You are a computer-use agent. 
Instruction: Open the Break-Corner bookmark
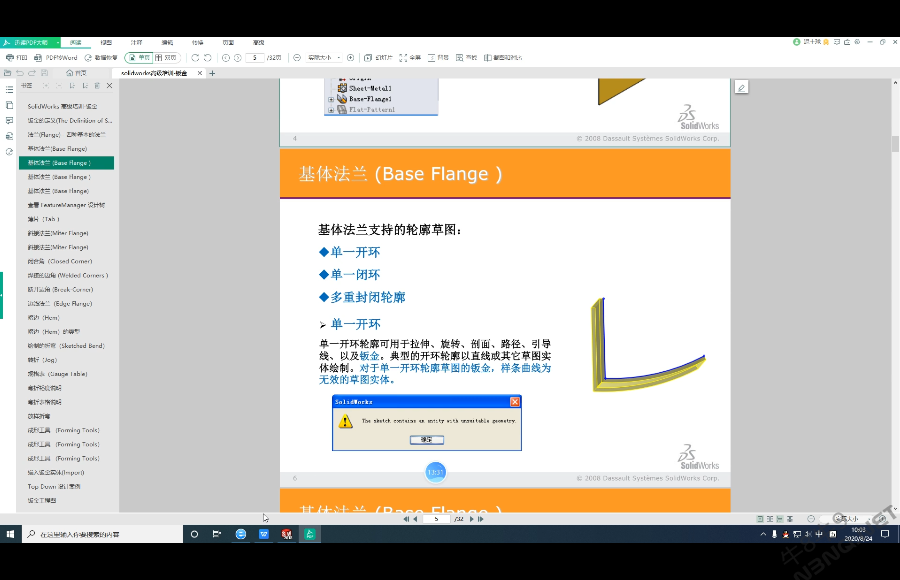point(60,289)
